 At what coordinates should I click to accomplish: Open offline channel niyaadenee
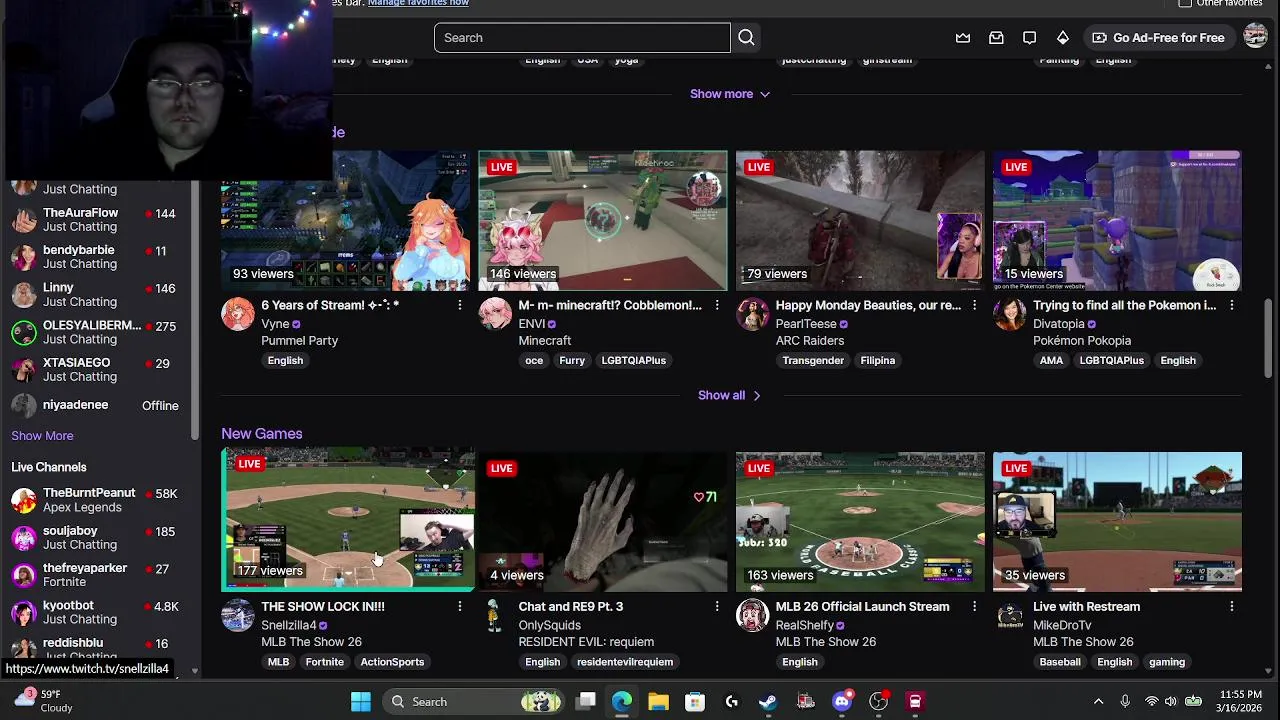[x=96, y=406]
